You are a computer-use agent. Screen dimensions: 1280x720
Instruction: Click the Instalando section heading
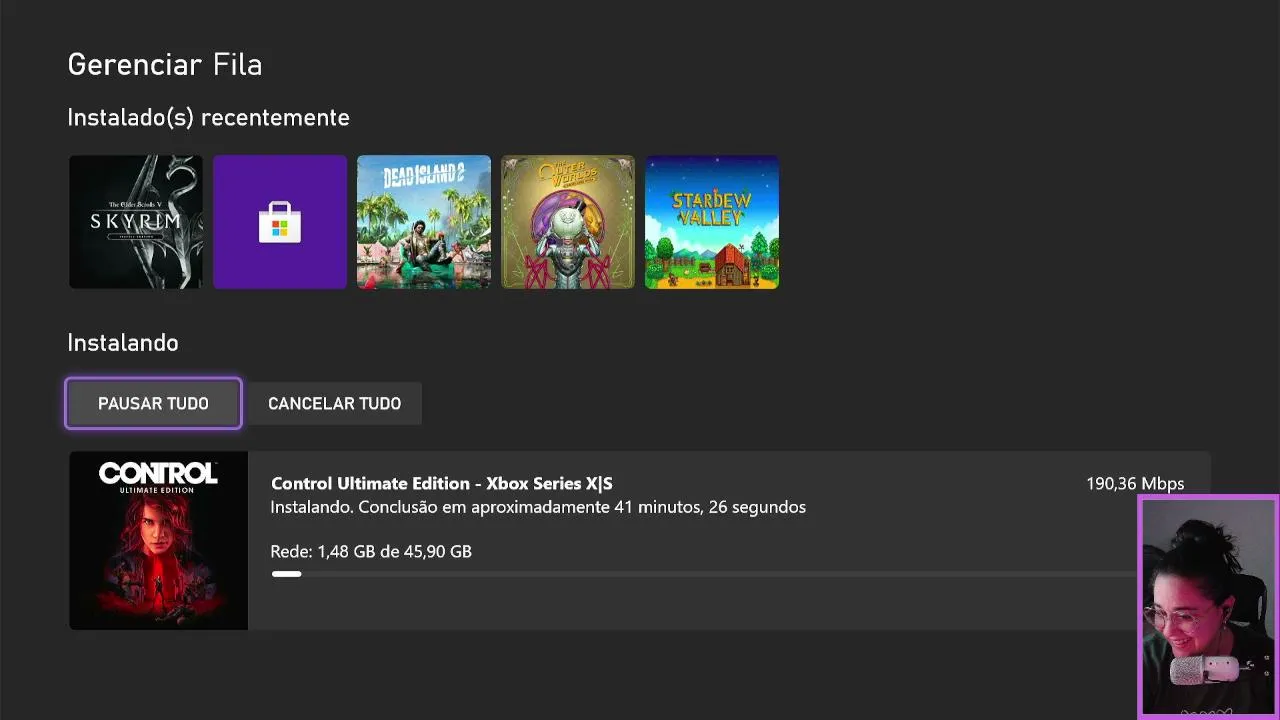pyautogui.click(x=123, y=343)
